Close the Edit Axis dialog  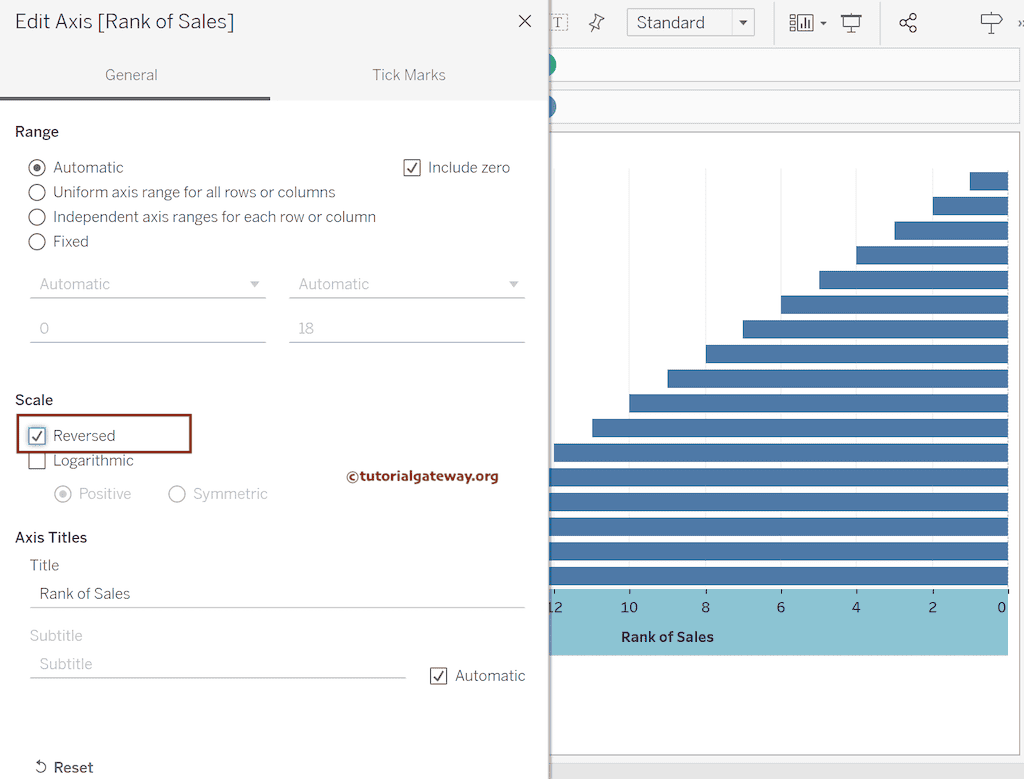[525, 21]
